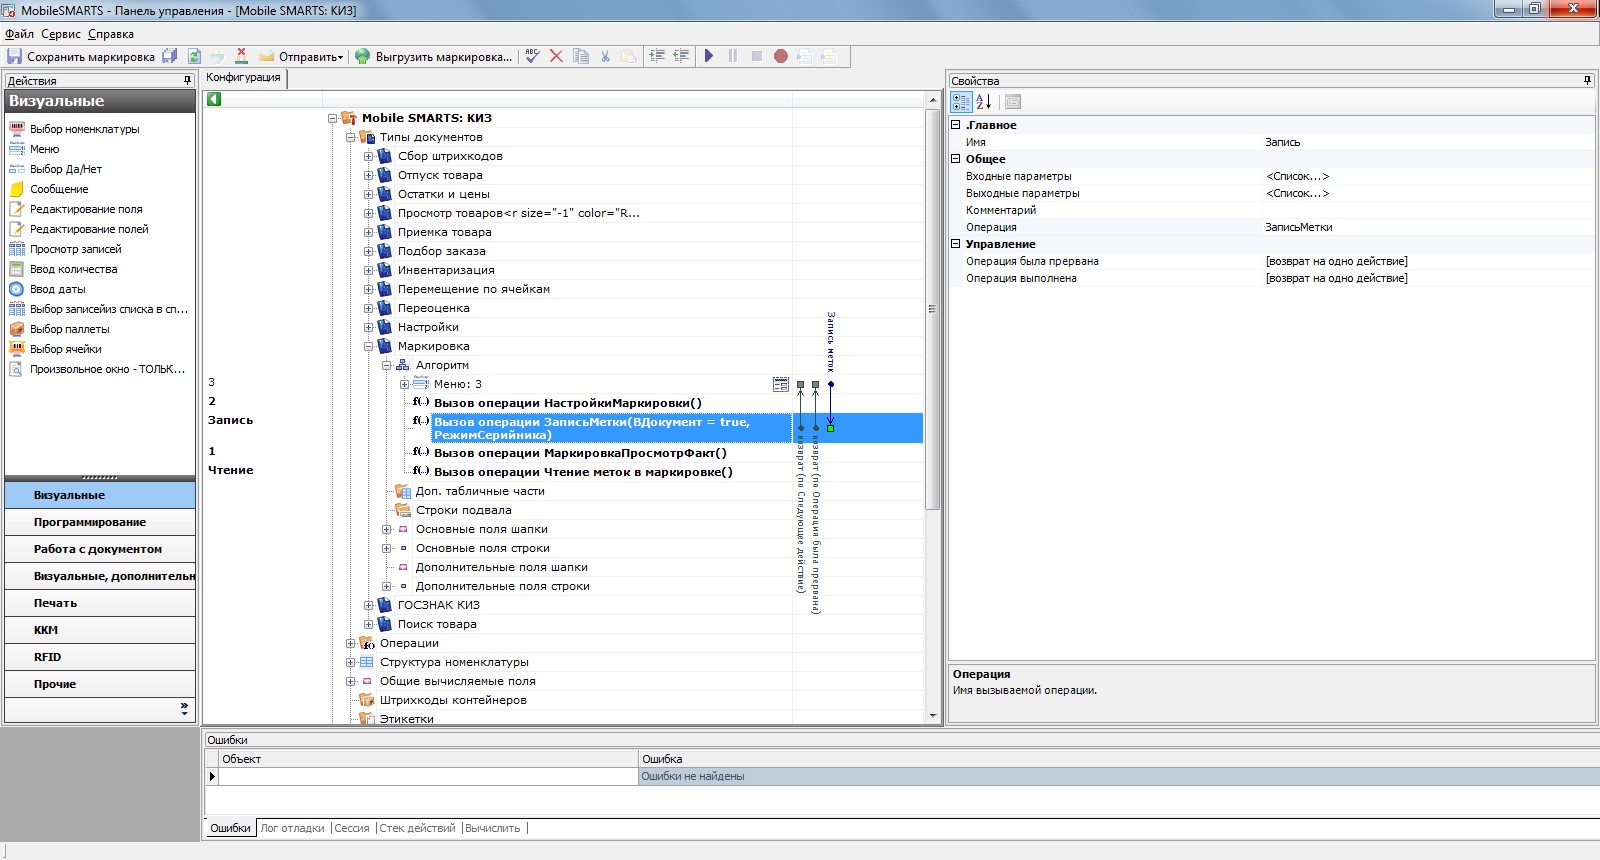
Task: Select the Меню action in Визуальные list
Action: coord(44,149)
